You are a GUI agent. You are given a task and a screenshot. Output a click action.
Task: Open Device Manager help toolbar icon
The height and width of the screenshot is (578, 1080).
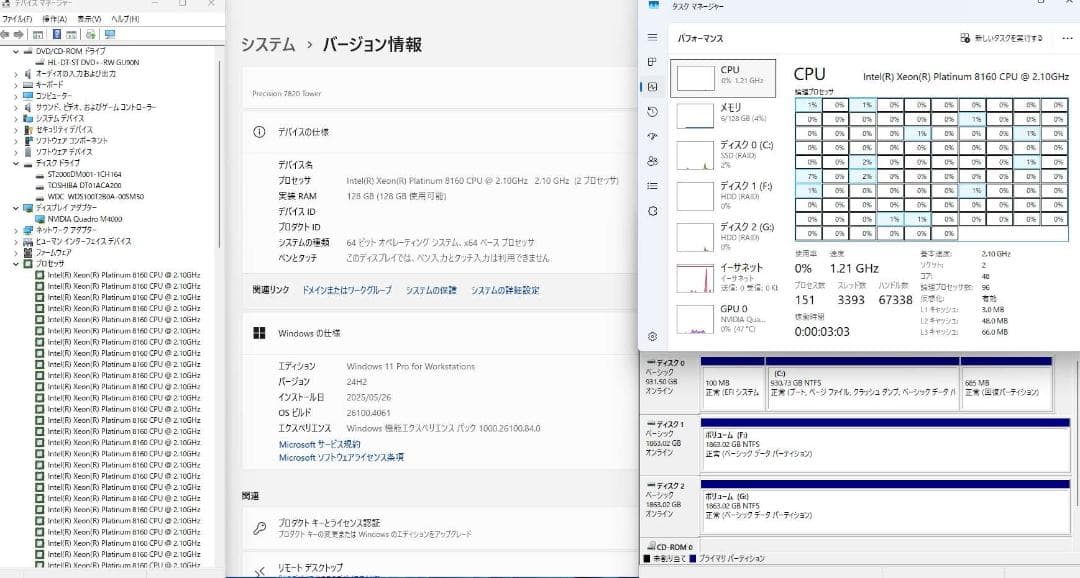coord(56,33)
